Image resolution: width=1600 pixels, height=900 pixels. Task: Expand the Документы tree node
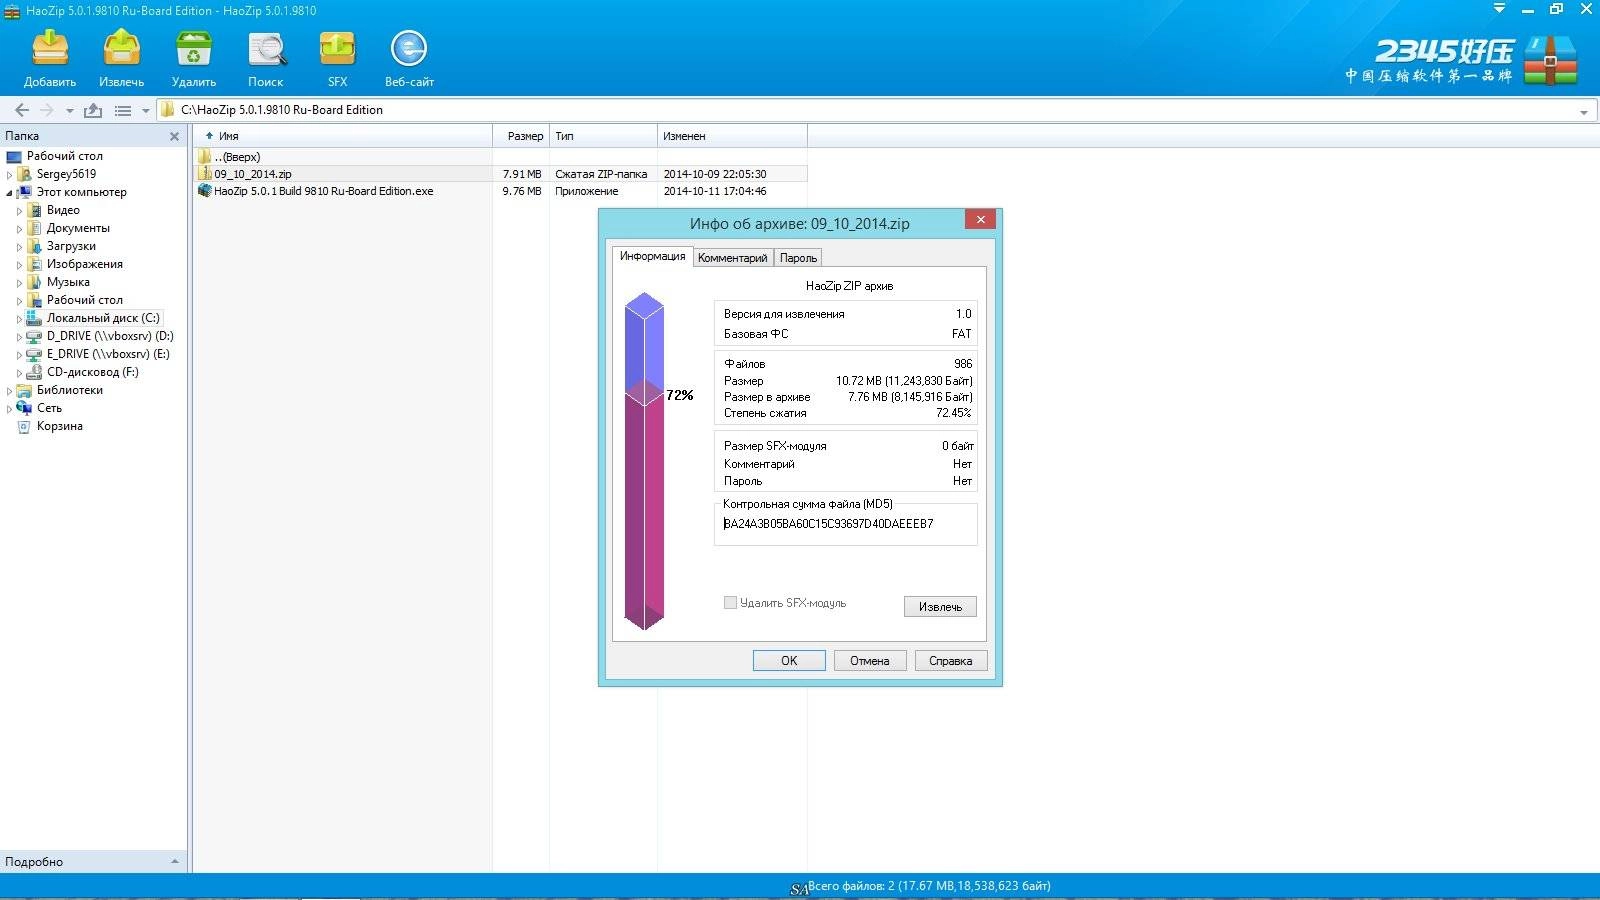click(19, 229)
